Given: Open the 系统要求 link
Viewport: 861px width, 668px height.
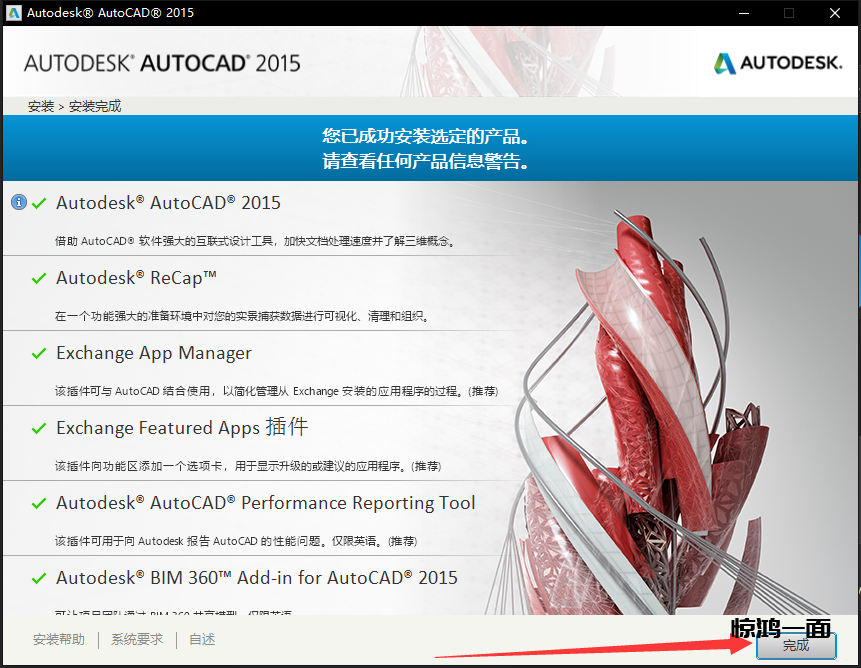Looking at the screenshot, I should click(137, 640).
